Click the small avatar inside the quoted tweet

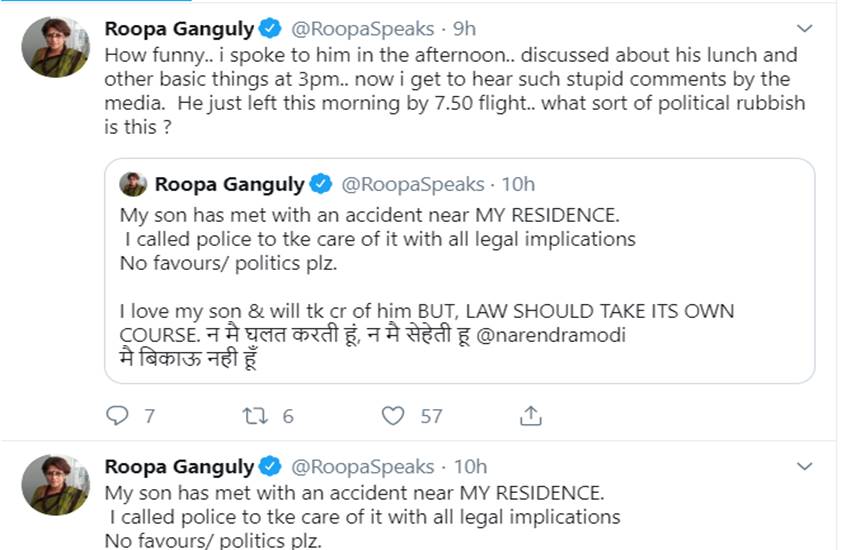tap(133, 184)
